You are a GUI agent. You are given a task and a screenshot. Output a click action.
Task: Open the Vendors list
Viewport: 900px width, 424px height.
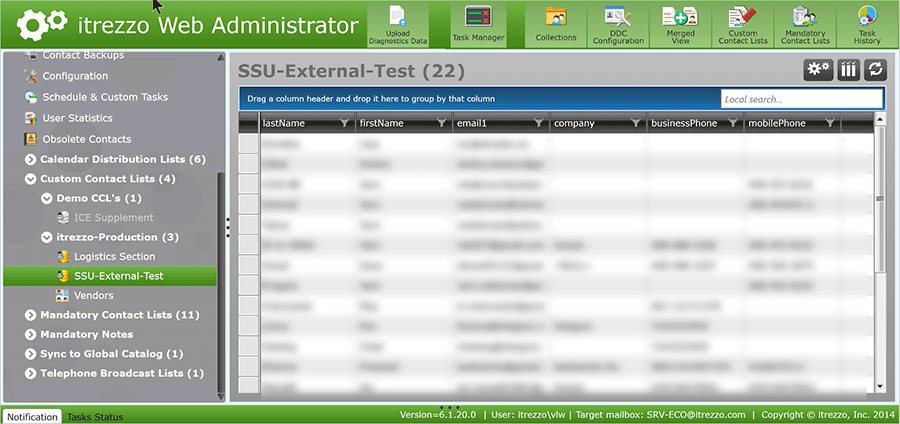tap(94, 295)
